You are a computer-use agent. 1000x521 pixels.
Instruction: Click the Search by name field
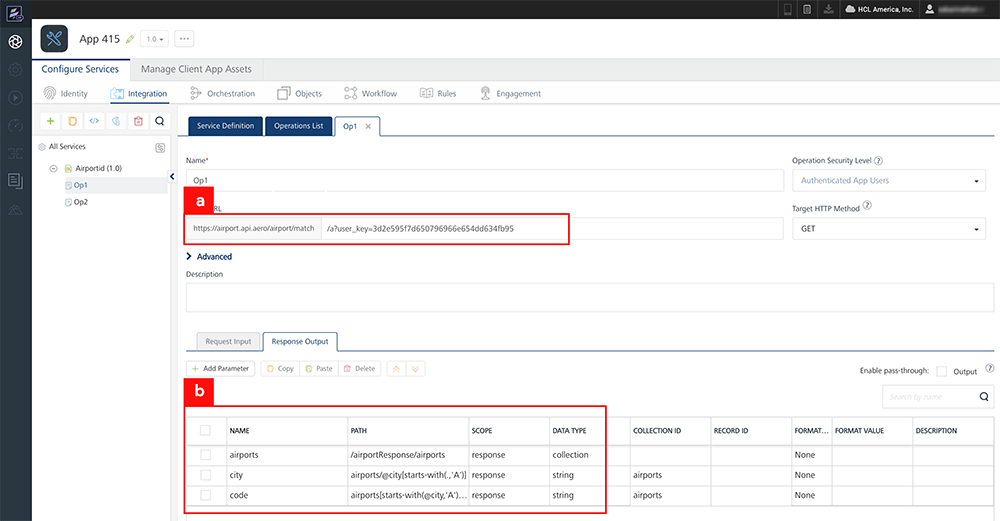tap(929, 398)
